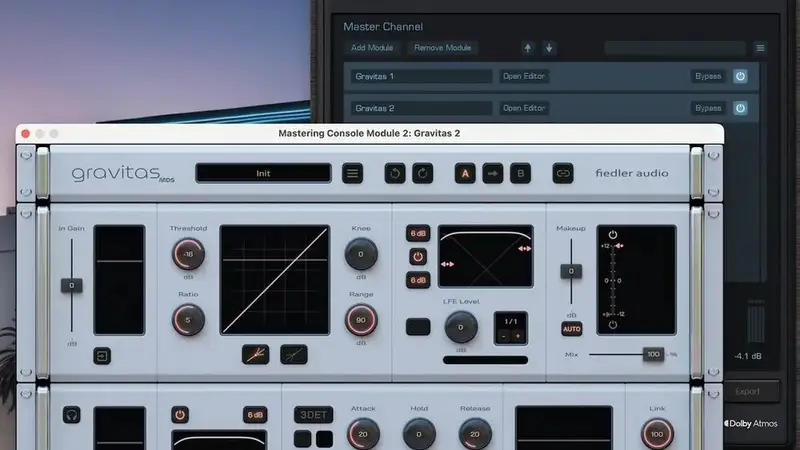Viewport: 800px width, 450px height.
Task: Adjust the Range knob showing 90
Action: pos(361,320)
